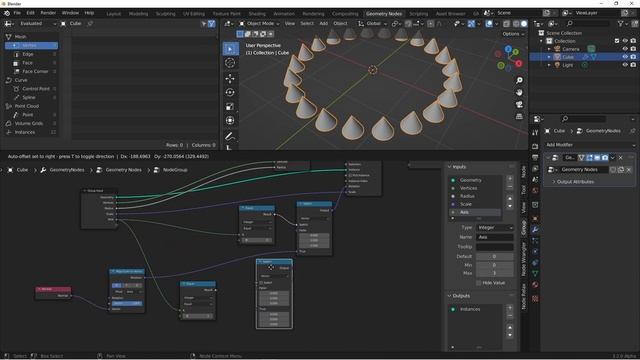Screen dimensions: 640x360
Task: Click the socket Name field containing Axis
Action: pos(495,237)
